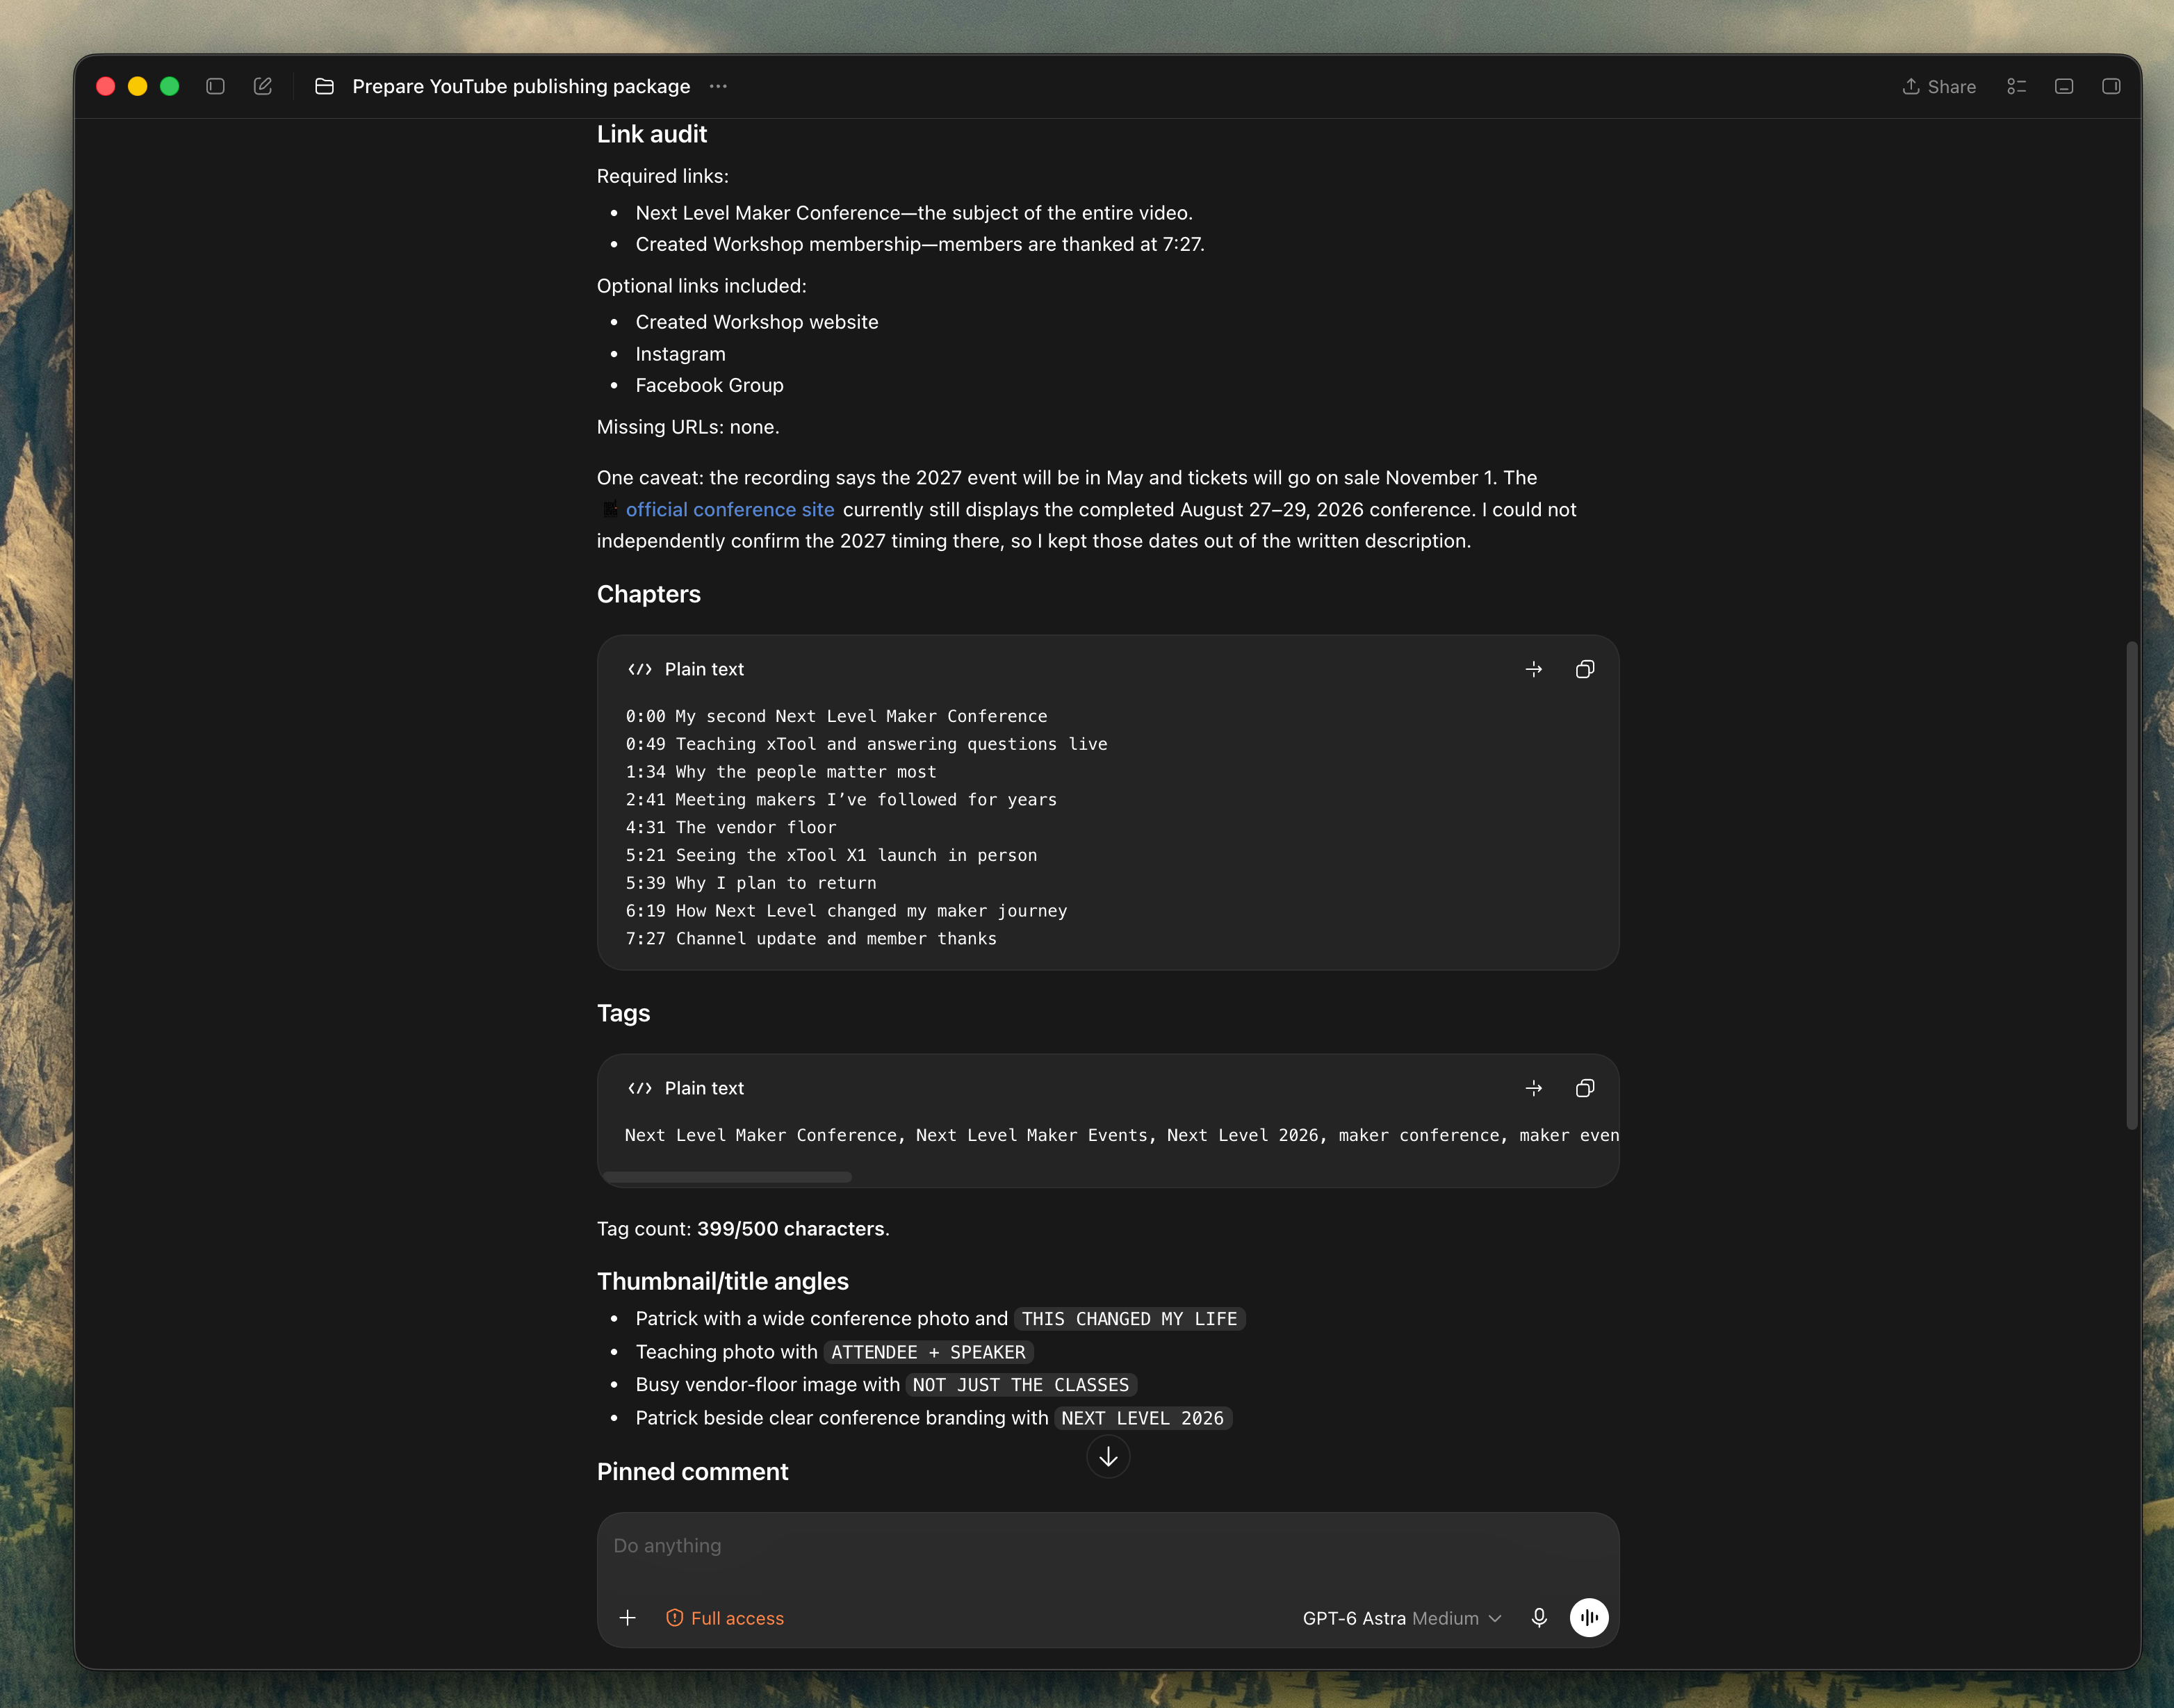Toggle the sidebar panel icon

pyautogui.click(x=215, y=86)
